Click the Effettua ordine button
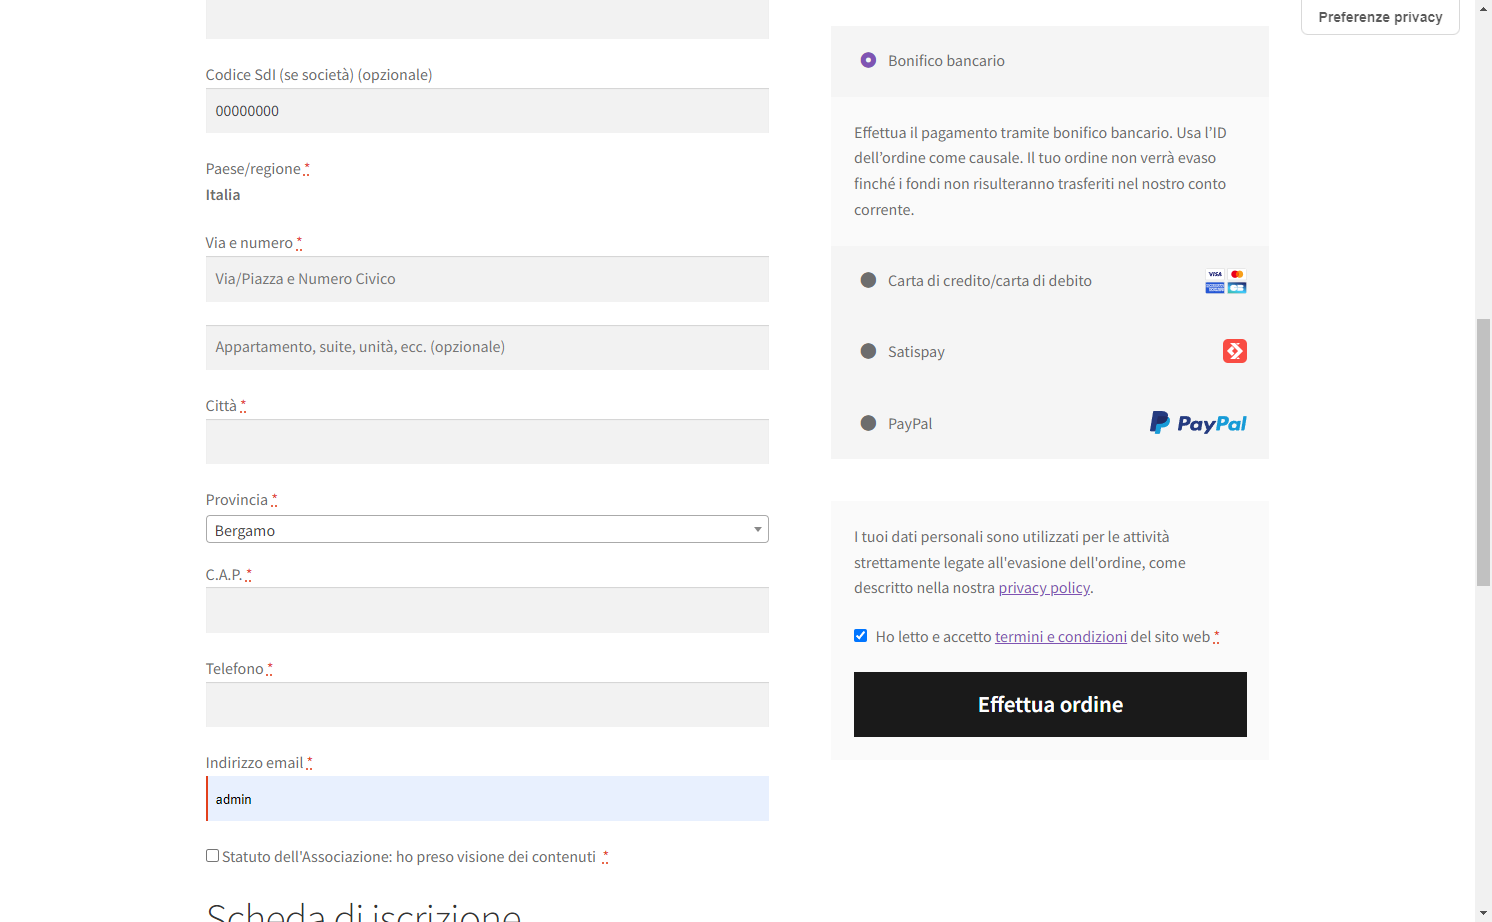The width and height of the screenshot is (1492, 922). pyautogui.click(x=1050, y=704)
